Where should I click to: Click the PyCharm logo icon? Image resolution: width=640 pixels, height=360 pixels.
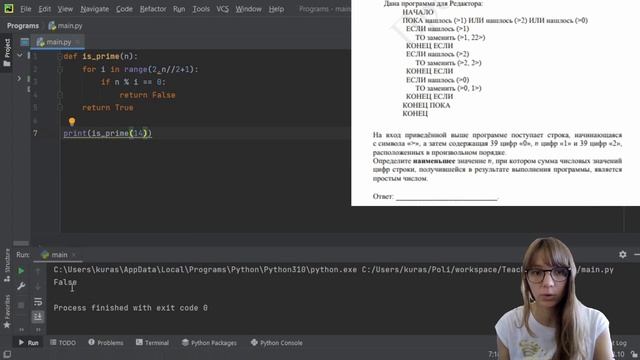(8, 8)
